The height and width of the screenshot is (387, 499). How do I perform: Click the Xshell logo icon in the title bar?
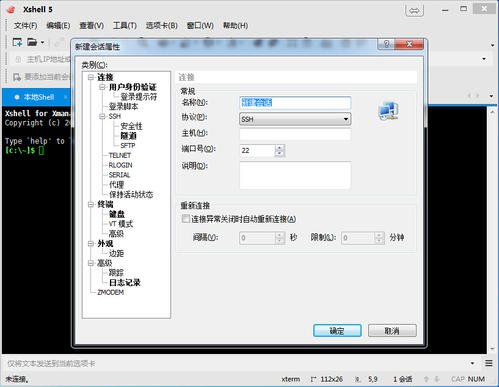(11, 9)
